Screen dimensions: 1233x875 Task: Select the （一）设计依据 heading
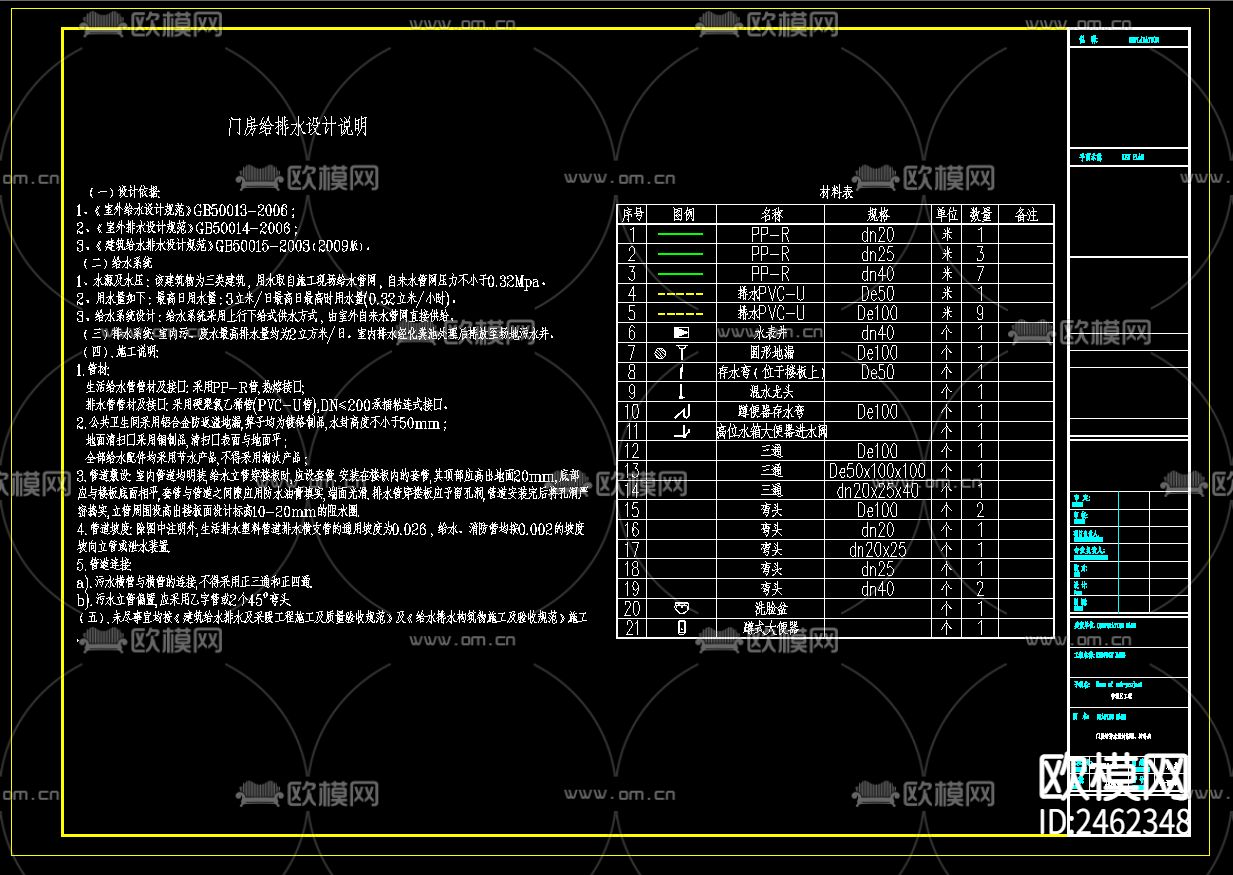coord(123,191)
